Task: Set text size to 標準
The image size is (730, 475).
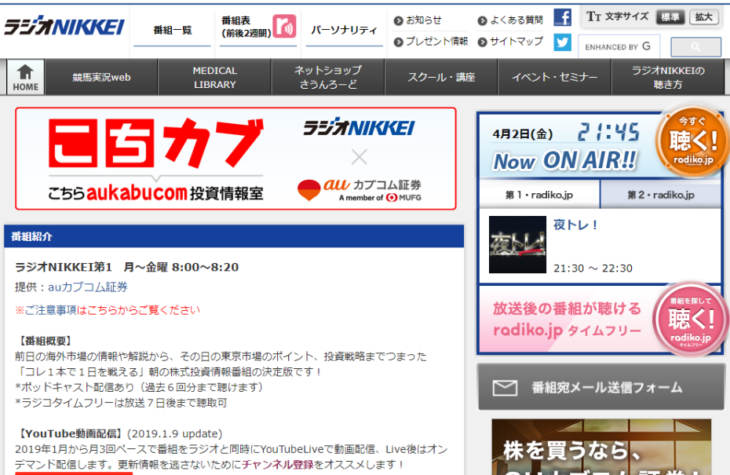Action: (671, 17)
